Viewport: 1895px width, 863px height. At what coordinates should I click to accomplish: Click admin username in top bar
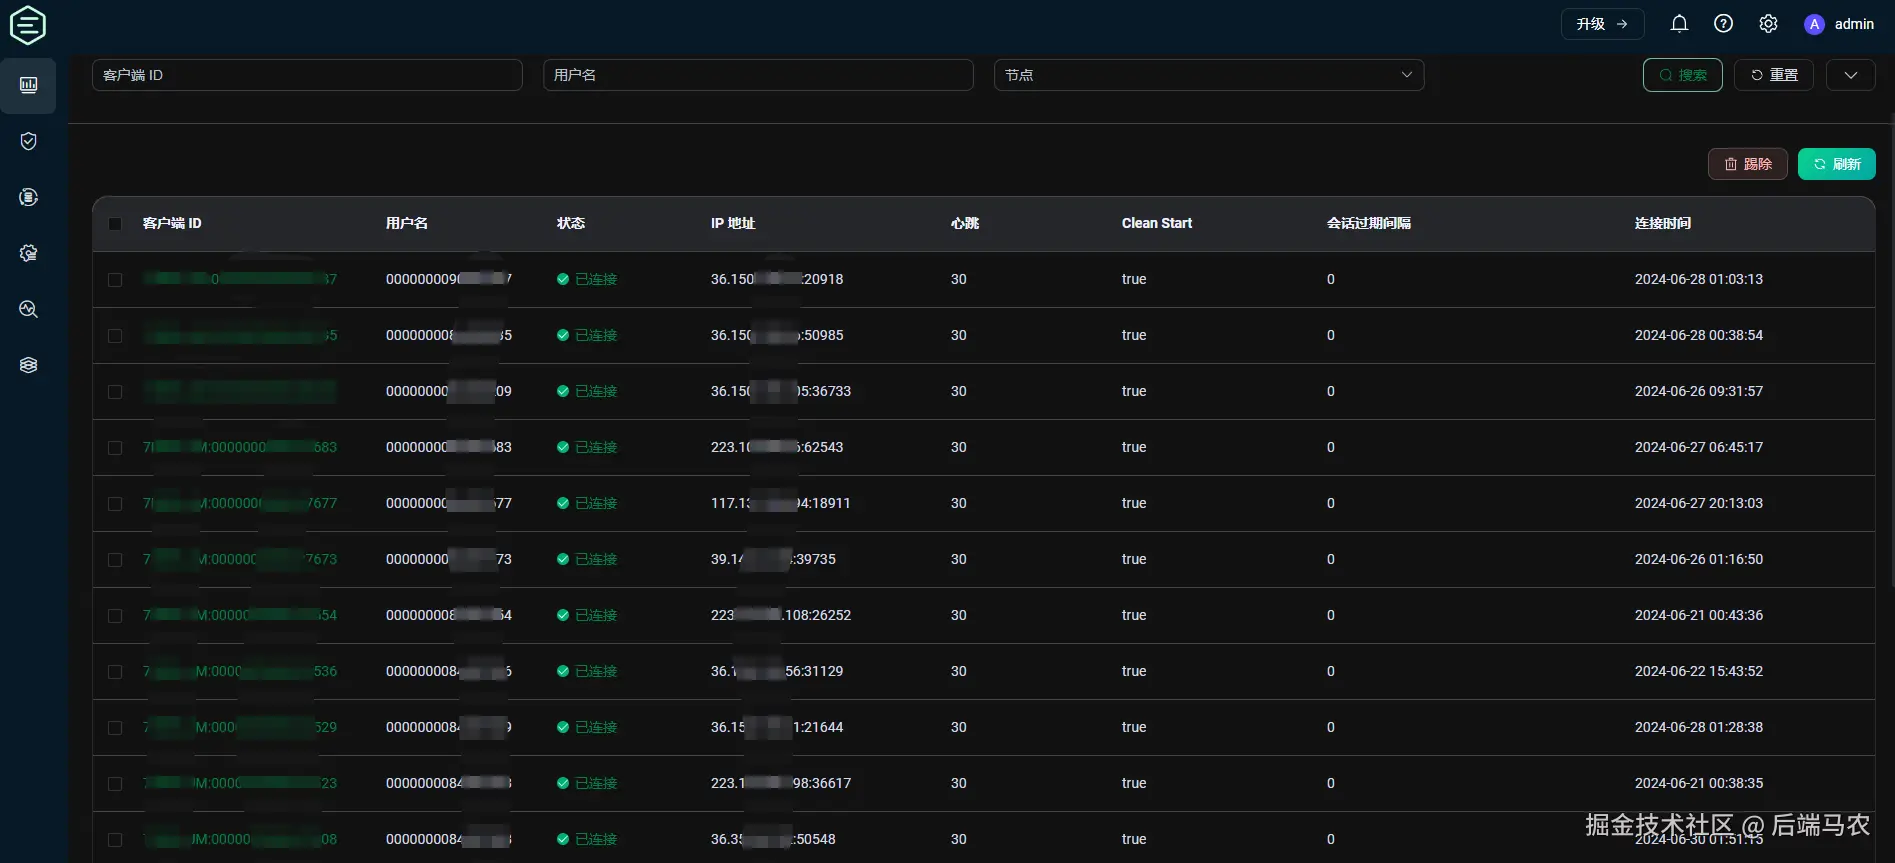(x=1854, y=24)
